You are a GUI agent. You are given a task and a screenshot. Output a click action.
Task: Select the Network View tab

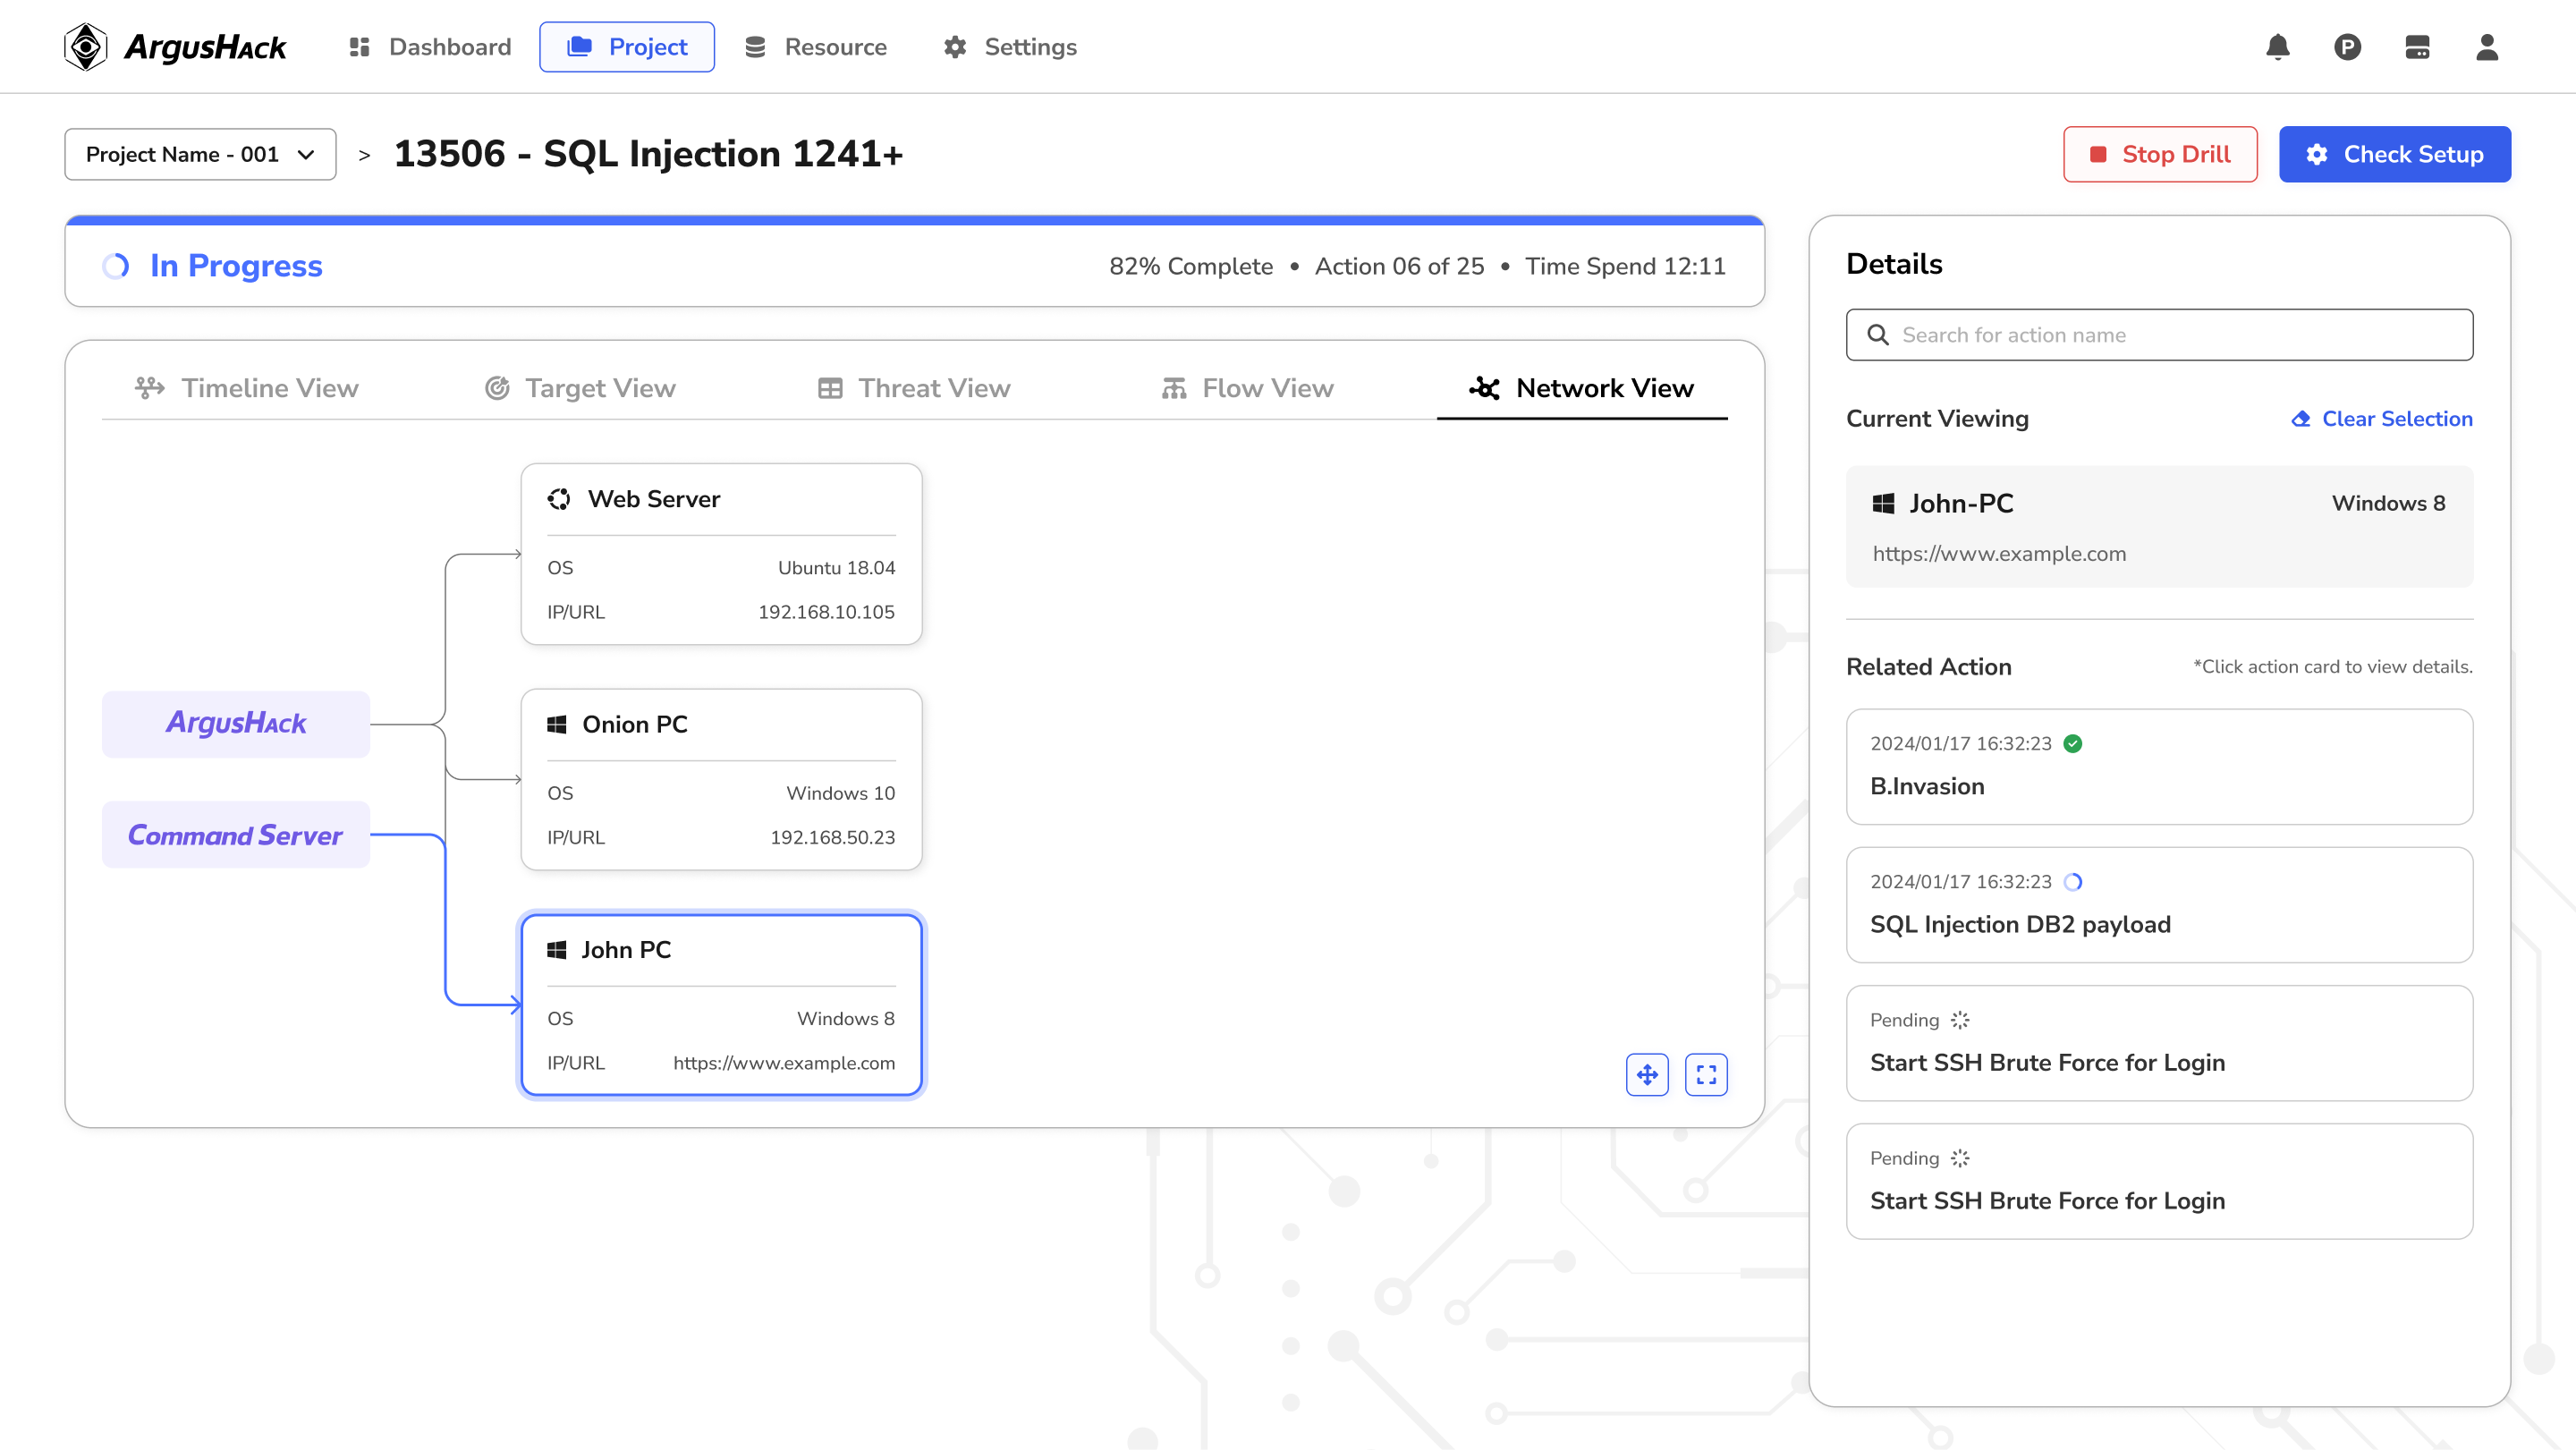(x=1582, y=388)
